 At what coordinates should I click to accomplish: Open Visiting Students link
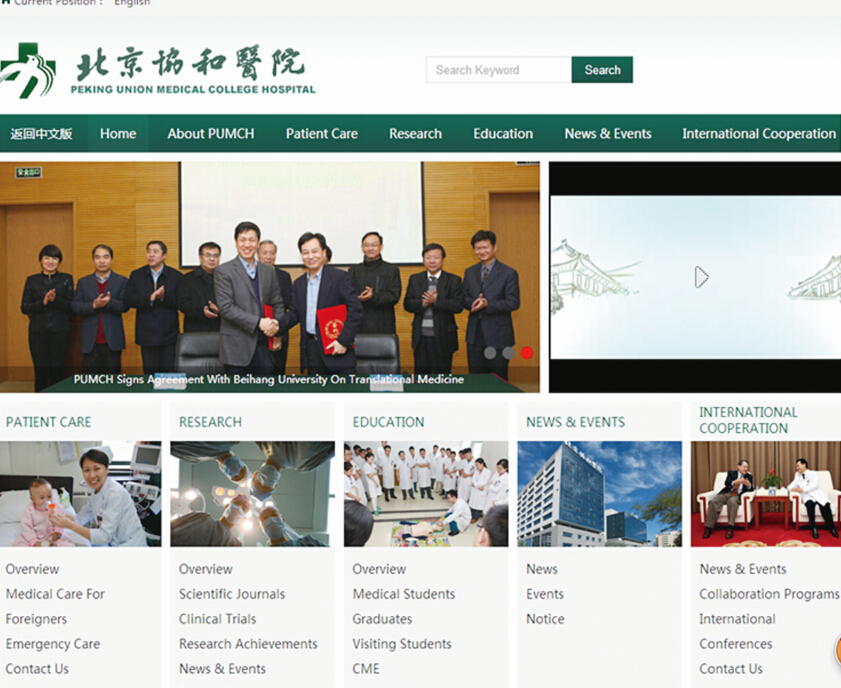click(402, 643)
